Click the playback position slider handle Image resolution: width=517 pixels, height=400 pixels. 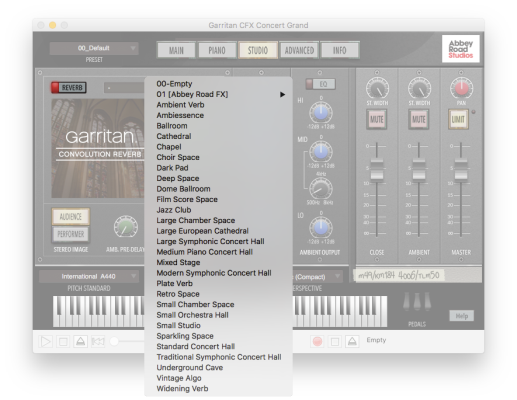coord(114,341)
